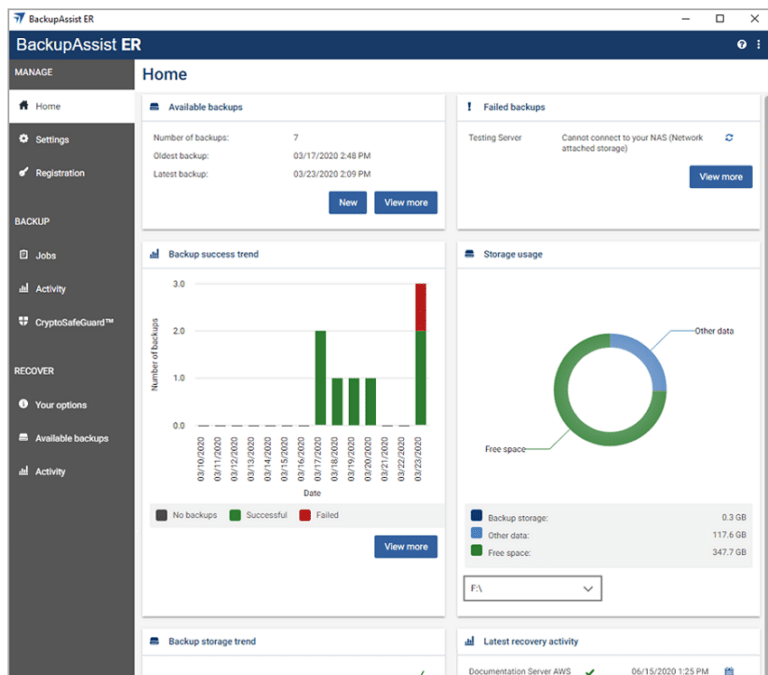Click the Number of backups value 7
This screenshot has width=768, height=675.
pyautogui.click(x=295, y=138)
